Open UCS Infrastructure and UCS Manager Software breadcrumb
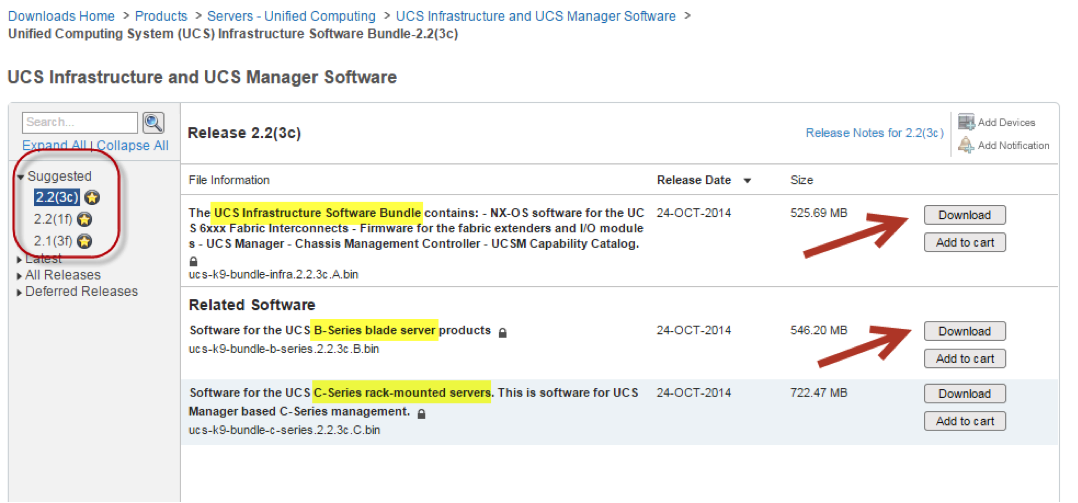Viewport: 1078px width, 503px height. click(x=536, y=16)
